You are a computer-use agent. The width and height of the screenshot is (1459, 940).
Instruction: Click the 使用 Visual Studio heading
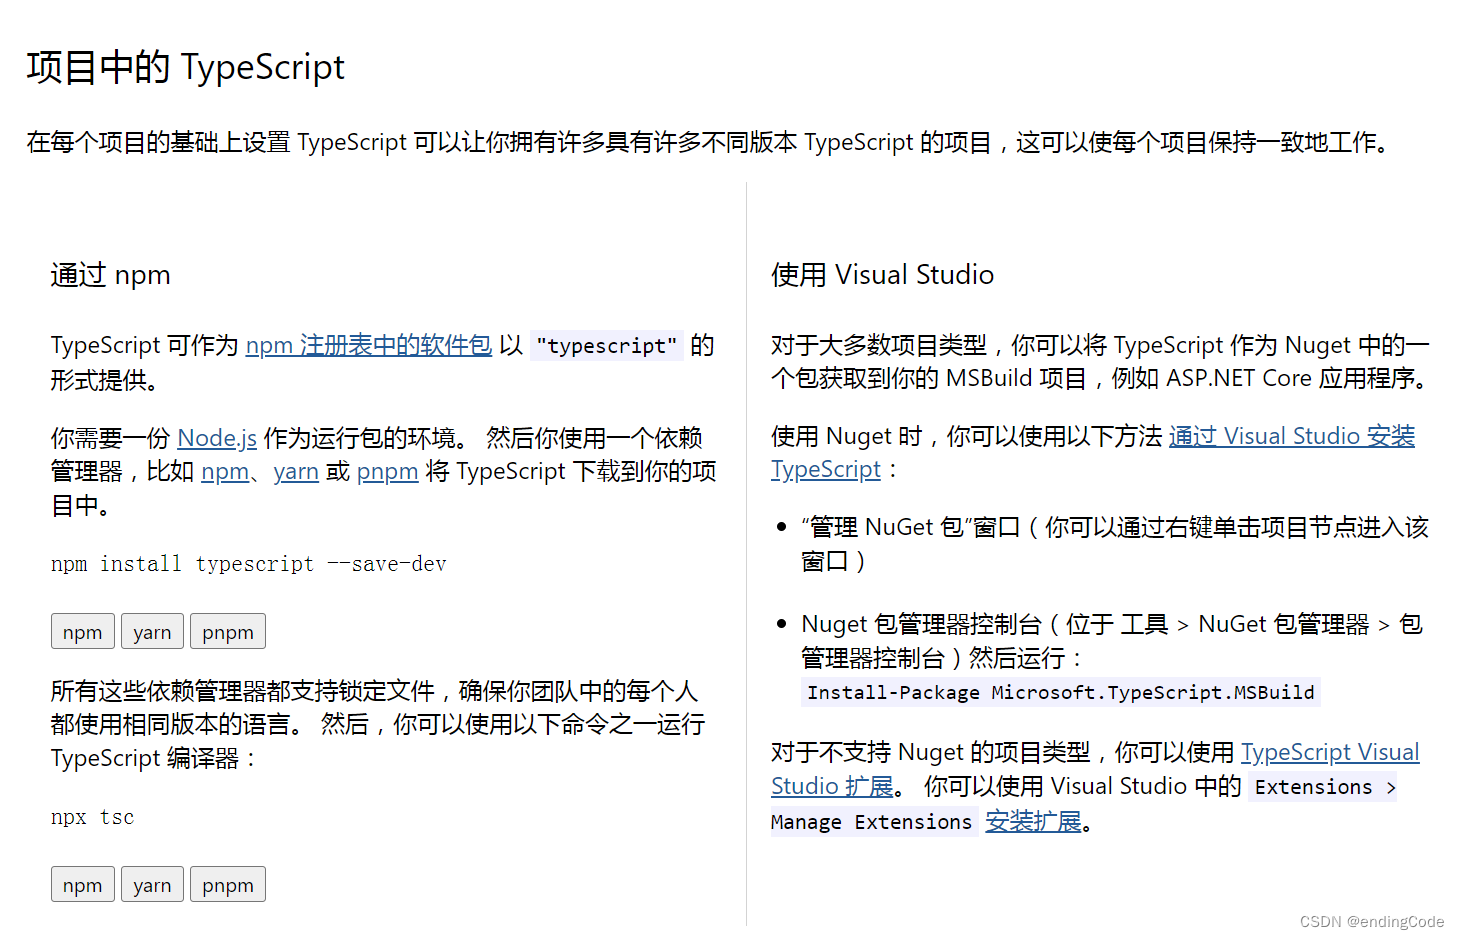[x=883, y=275]
